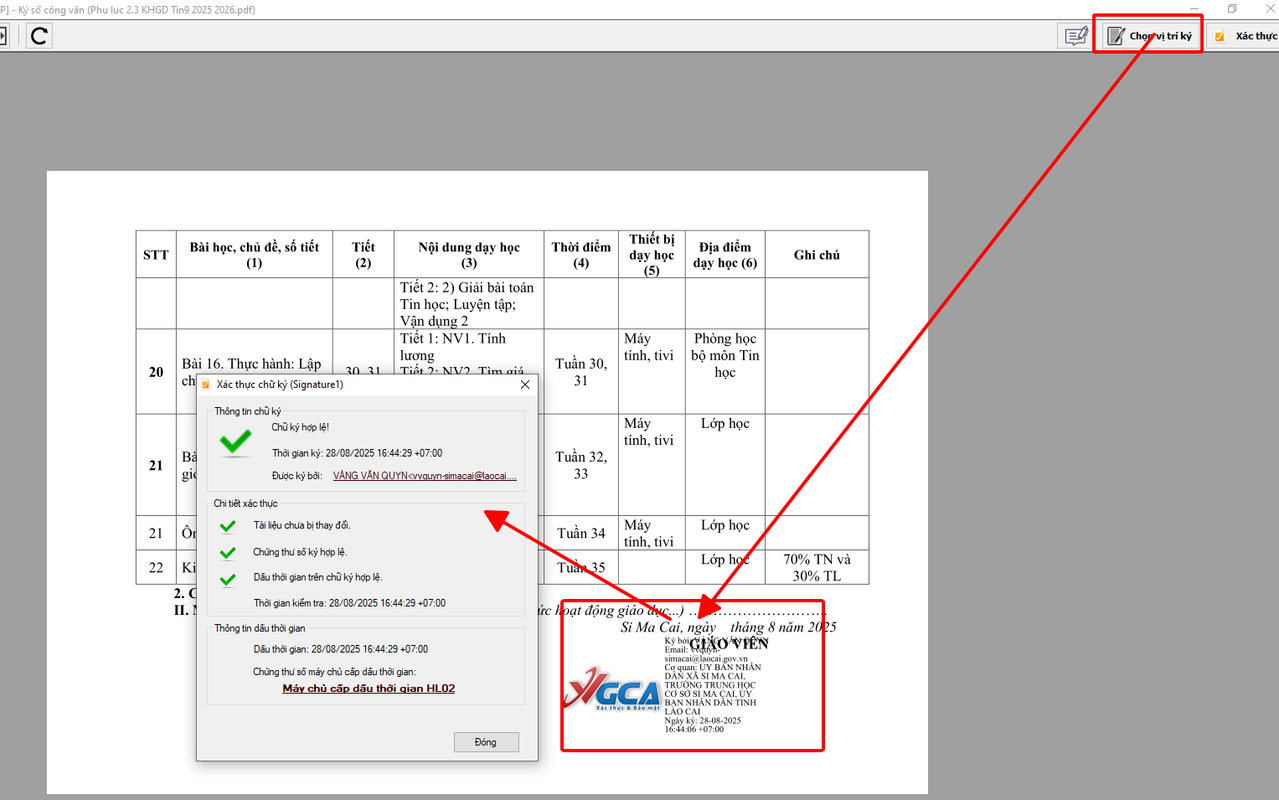The height and width of the screenshot is (800, 1279).
Task: Click checkmark beside 'Tài liệu chưa bị thay đổi'
Action: click(228, 526)
